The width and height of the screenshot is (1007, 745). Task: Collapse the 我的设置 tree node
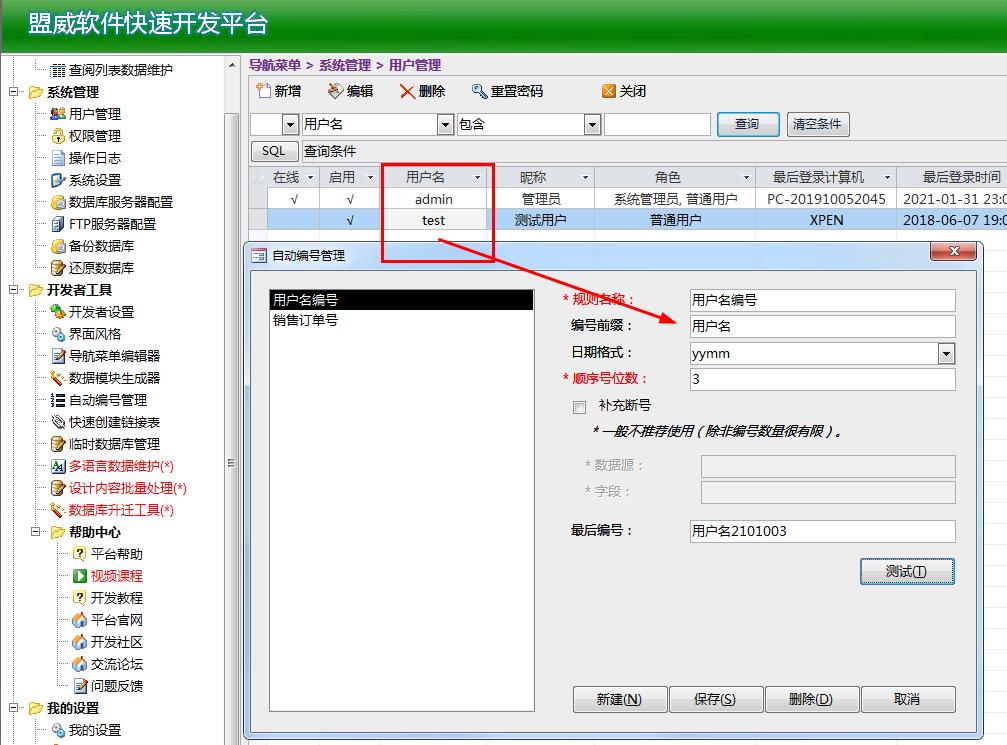coord(13,708)
